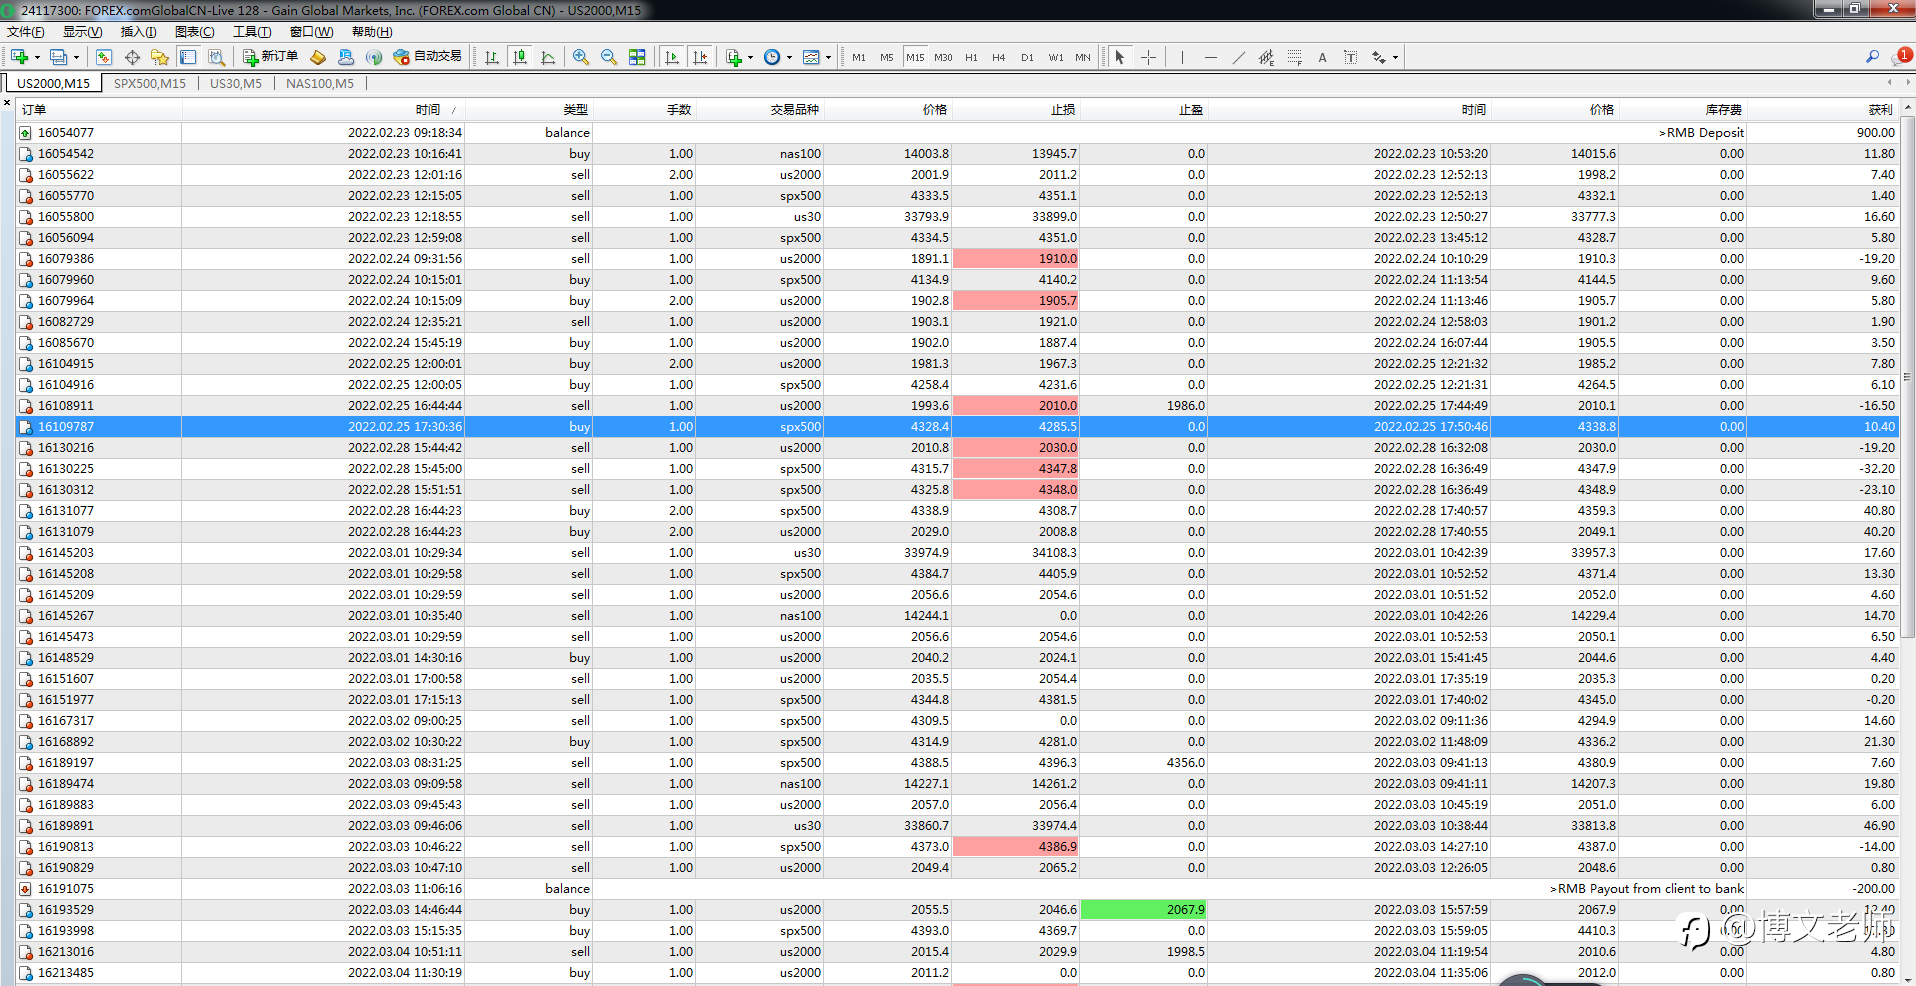Select order row 16145203
1916x986 pixels.
point(66,552)
